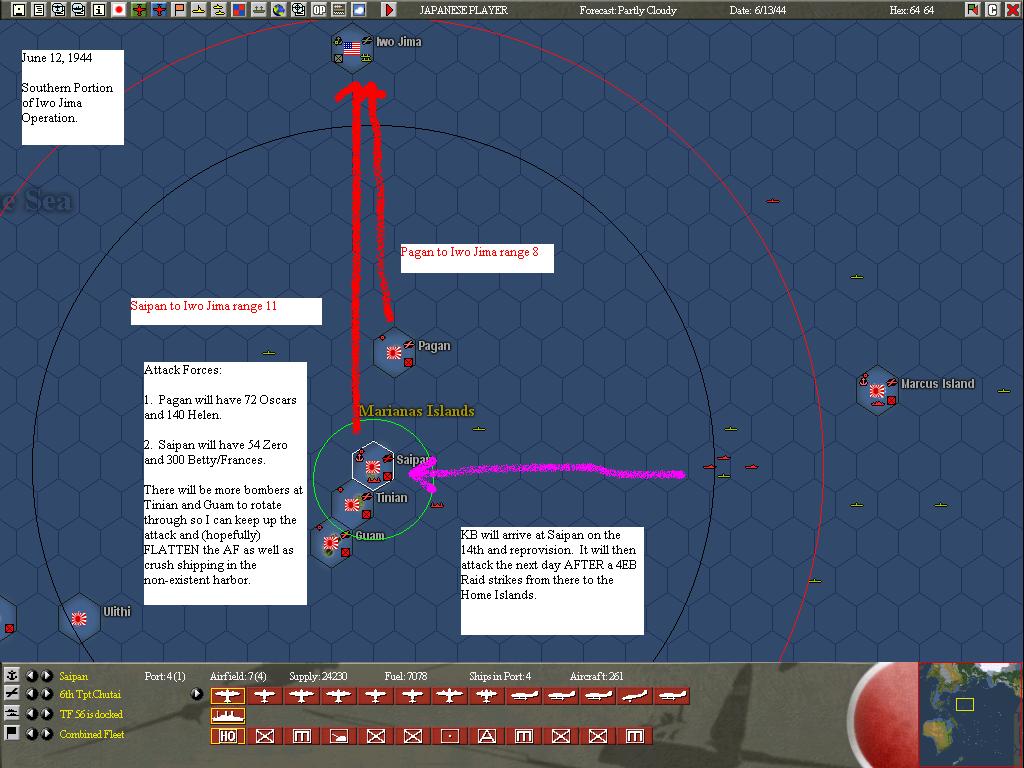Image resolution: width=1024 pixels, height=768 pixels.
Task: Click left arrow next to Combined Fleet
Action: click(x=31, y=733)
